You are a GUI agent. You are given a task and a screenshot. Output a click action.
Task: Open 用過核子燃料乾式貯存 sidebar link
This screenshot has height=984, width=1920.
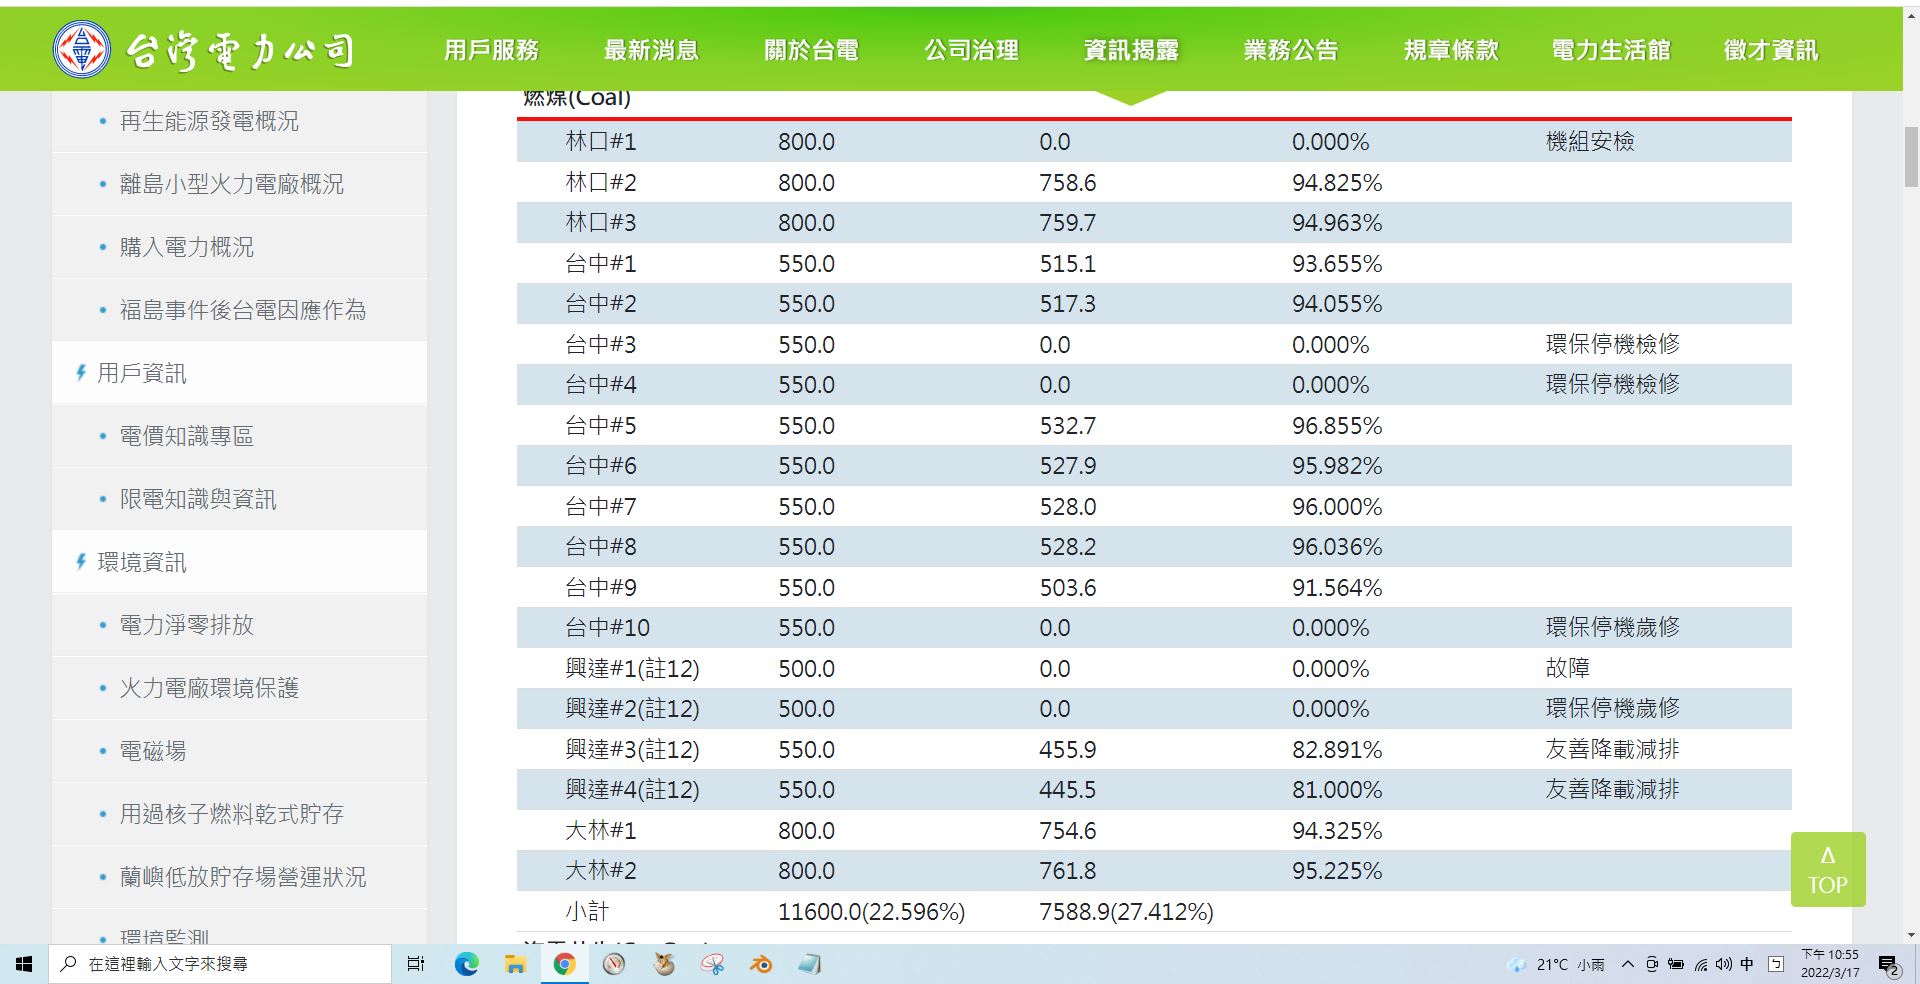pos(231,814)
